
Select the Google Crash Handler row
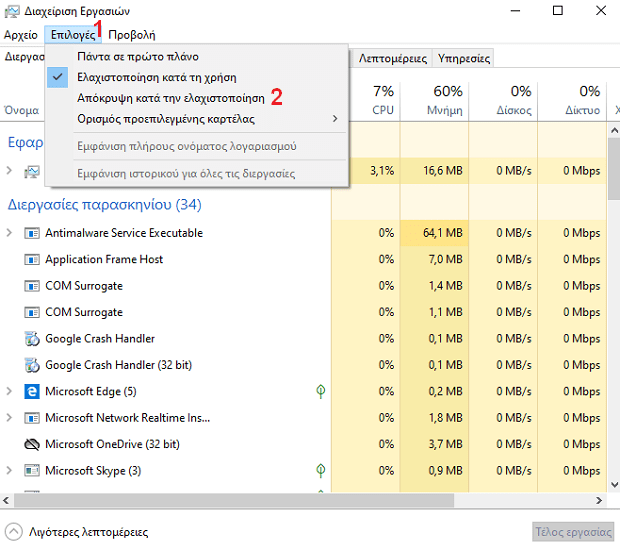[303, 339]
